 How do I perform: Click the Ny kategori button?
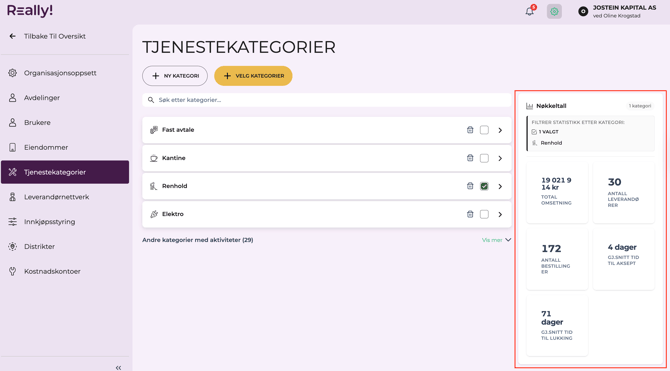click(175, 76)
